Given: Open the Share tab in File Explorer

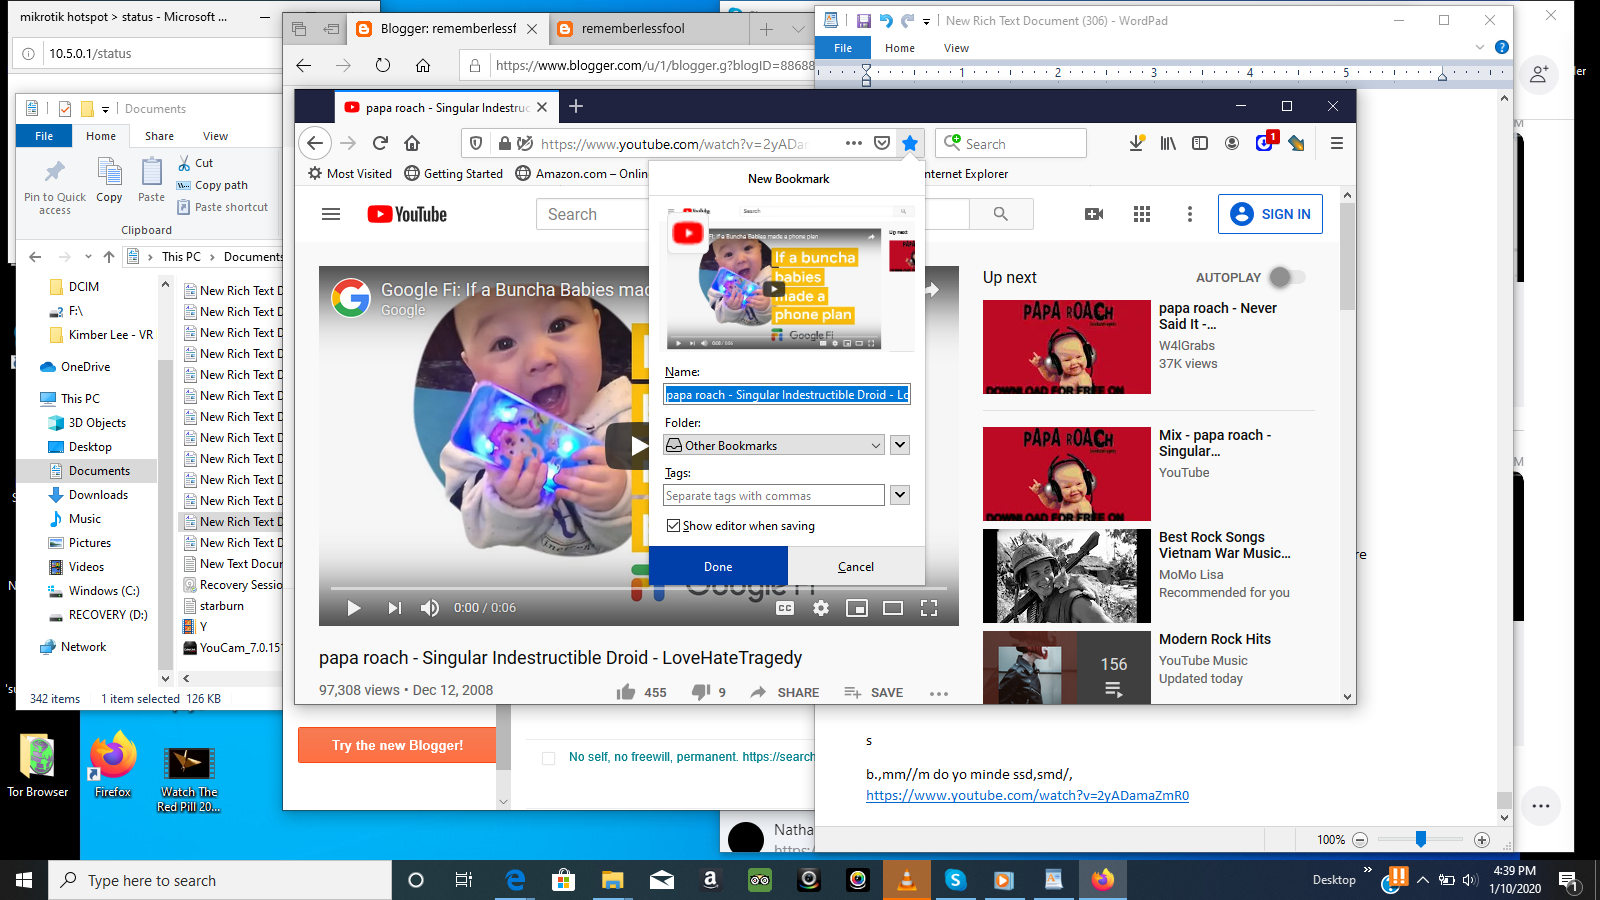Looking at the screenshot, I should click(x=159, y=136).
